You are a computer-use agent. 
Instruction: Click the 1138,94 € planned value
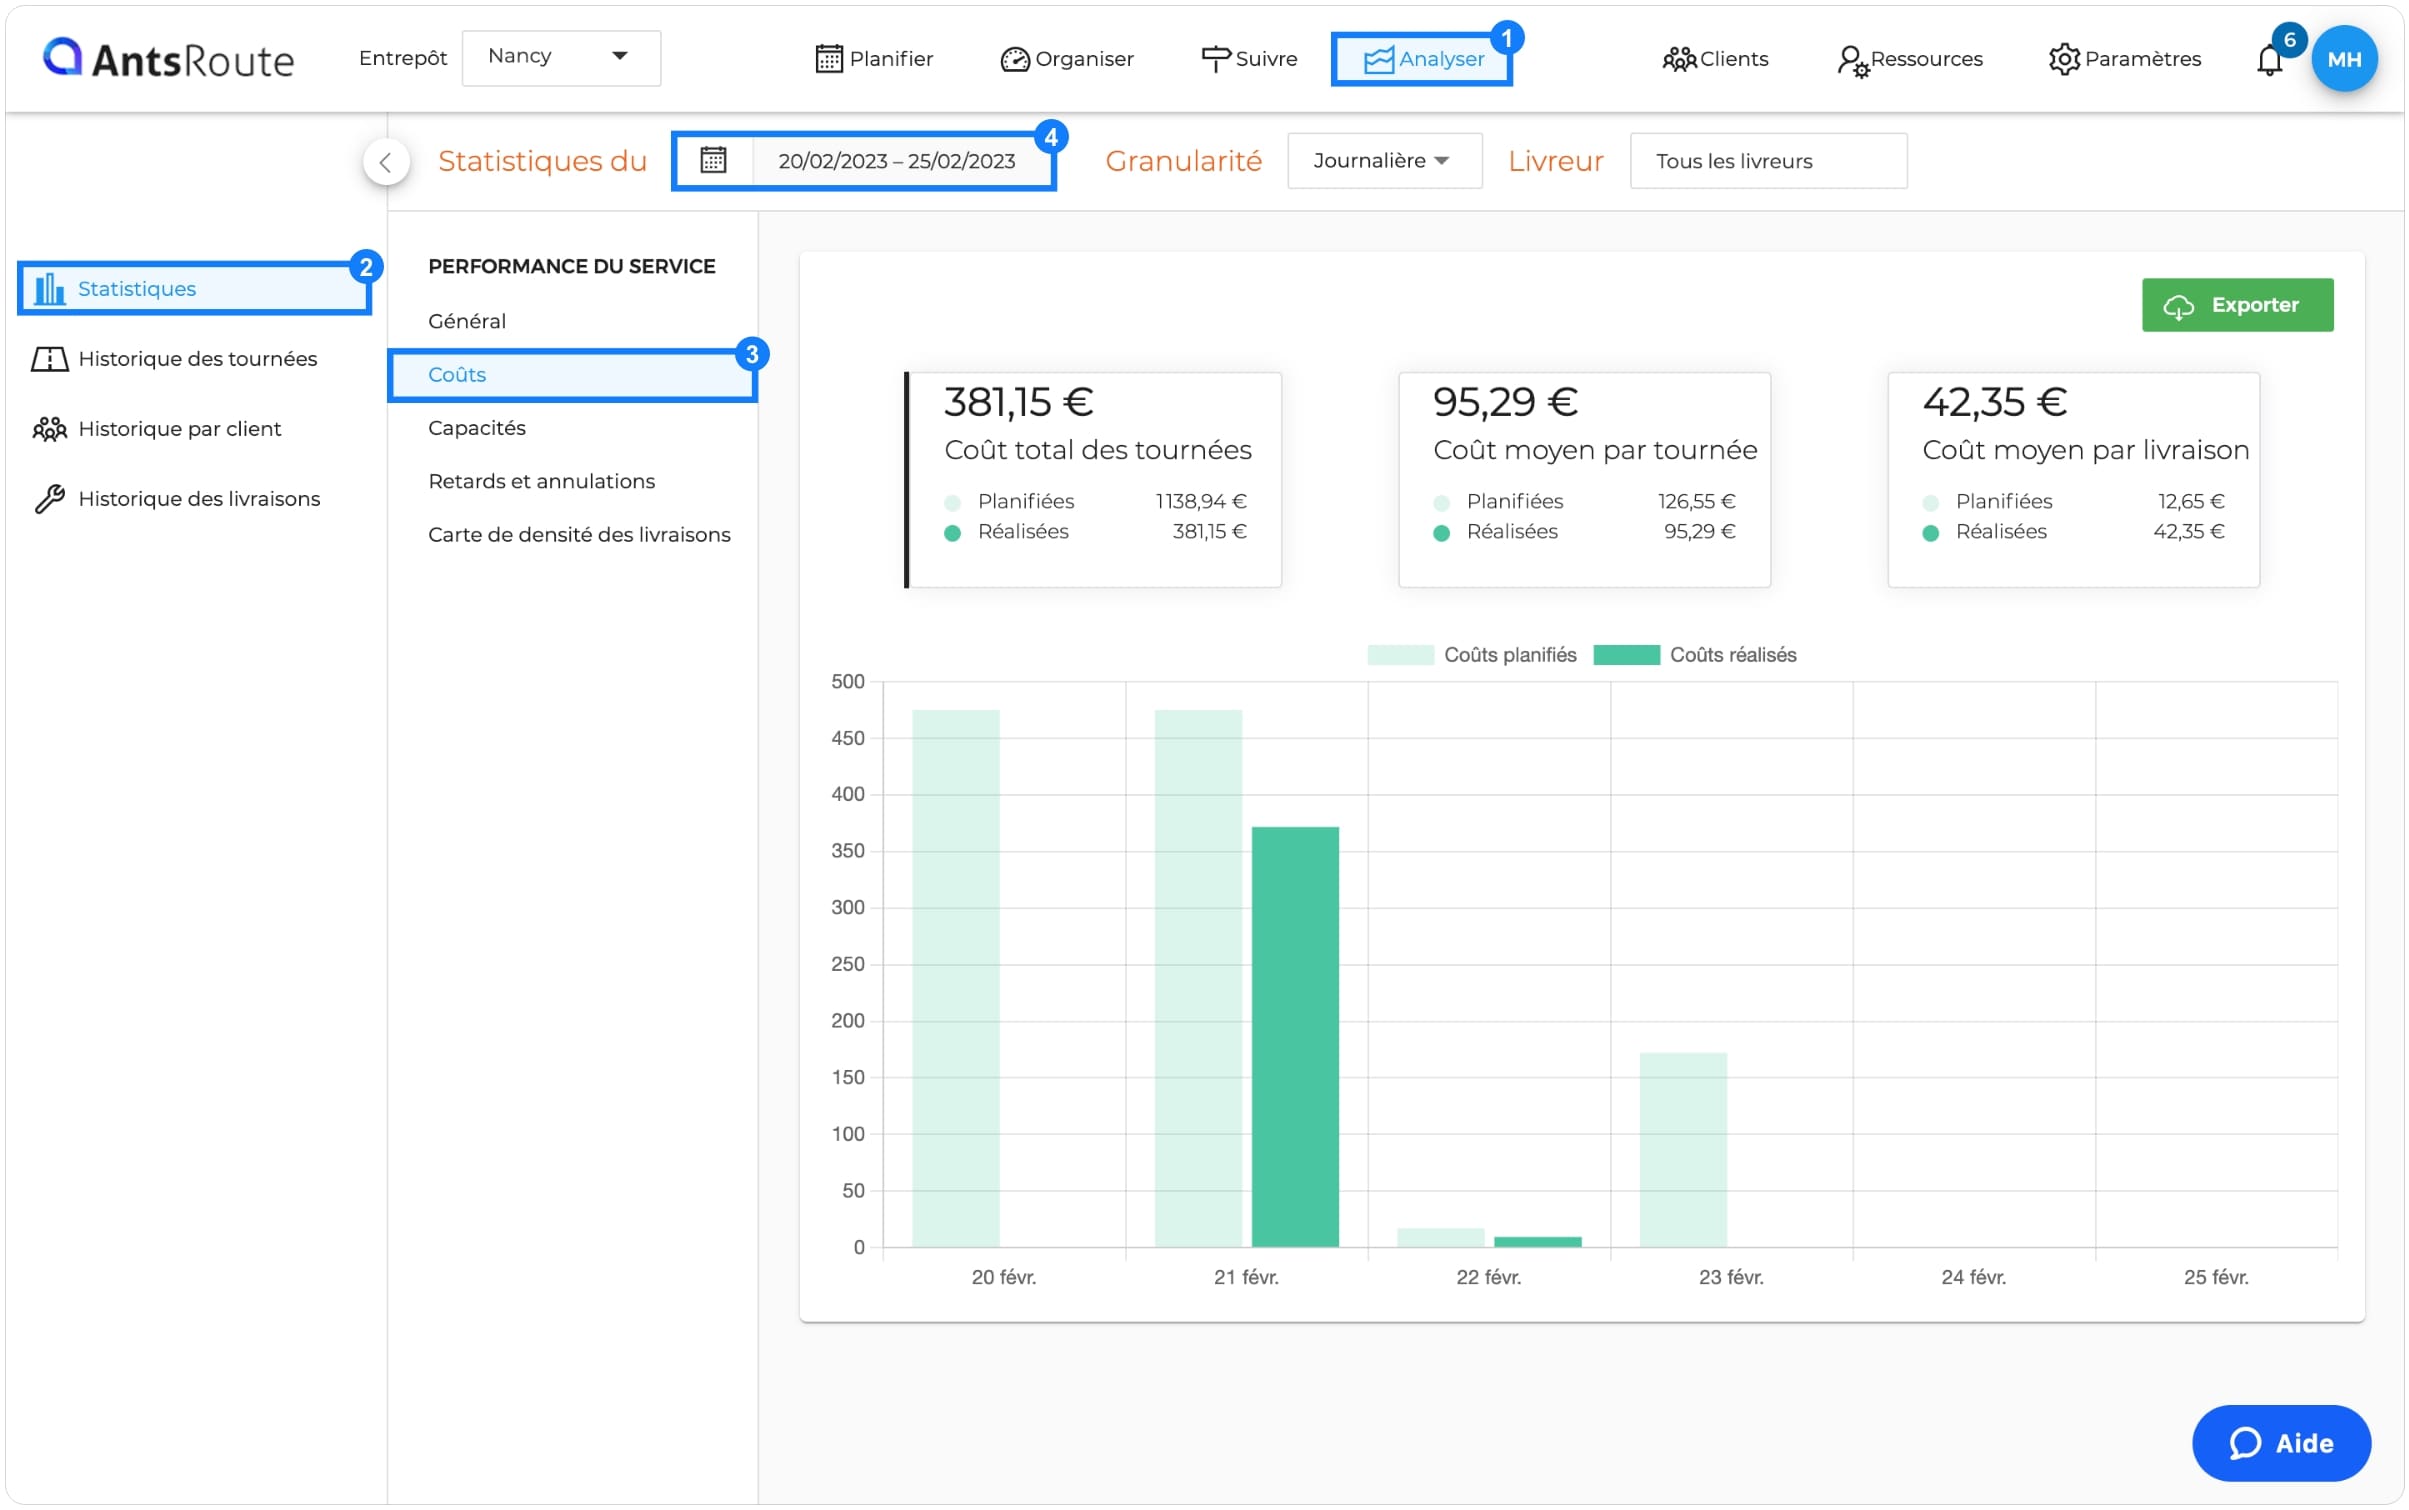click(x=1200, y=501)
